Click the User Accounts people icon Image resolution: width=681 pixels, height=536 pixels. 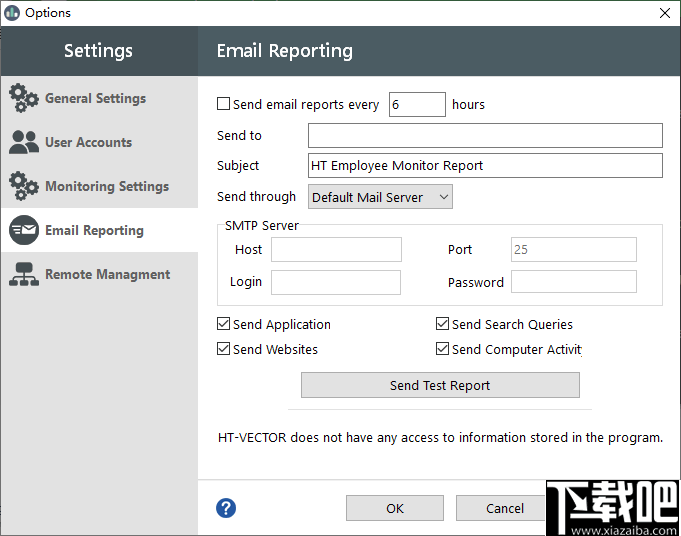(x=24, y=143)
